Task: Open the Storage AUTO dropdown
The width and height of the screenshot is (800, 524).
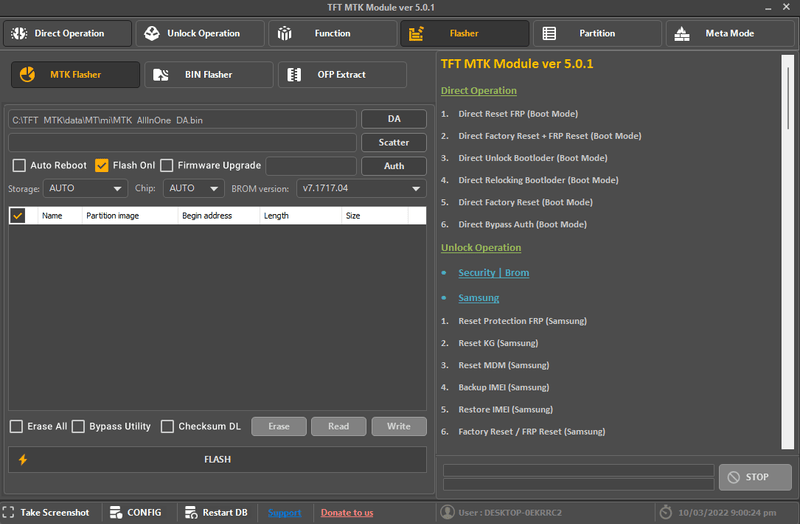Action: 85,188
